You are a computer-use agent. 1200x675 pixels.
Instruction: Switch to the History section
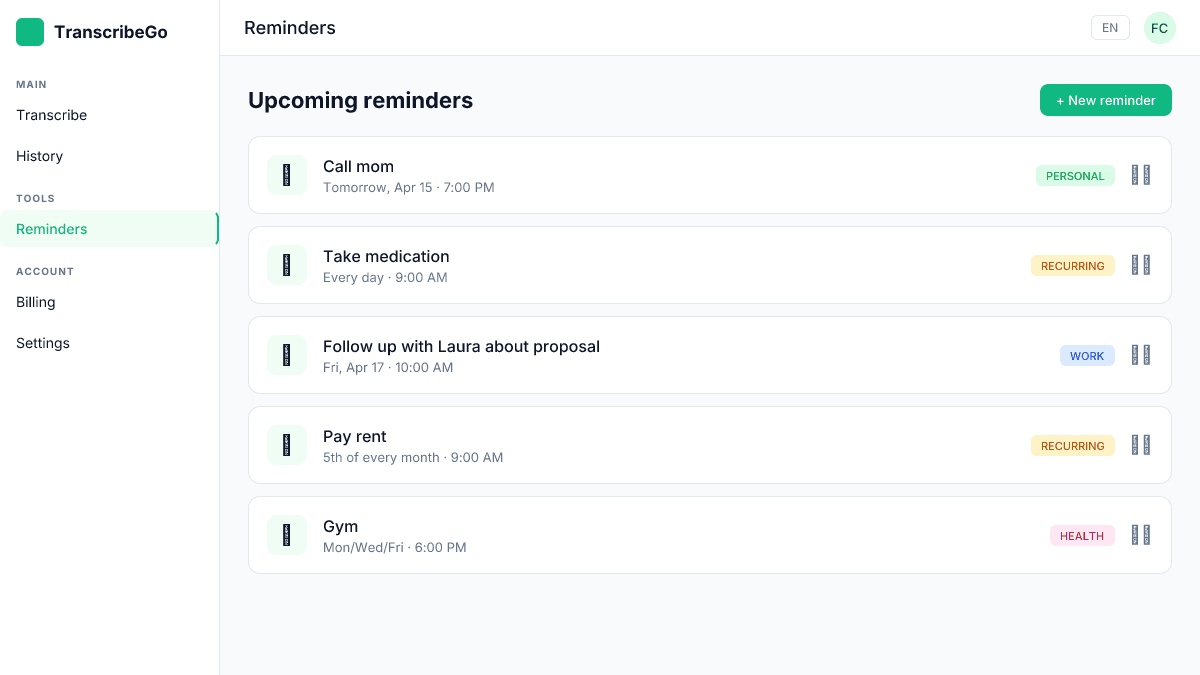click(x=39, y=156)
